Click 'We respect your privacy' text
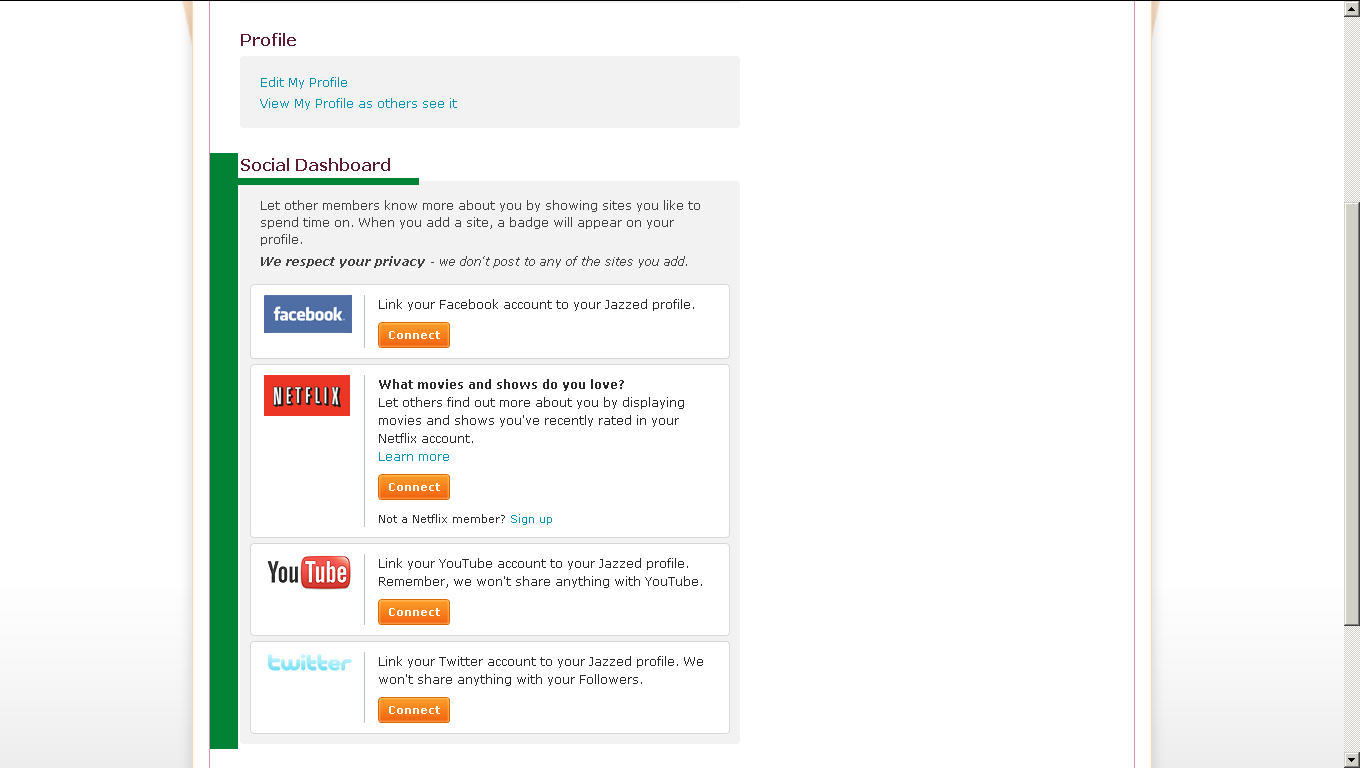 tap(342, 262)
